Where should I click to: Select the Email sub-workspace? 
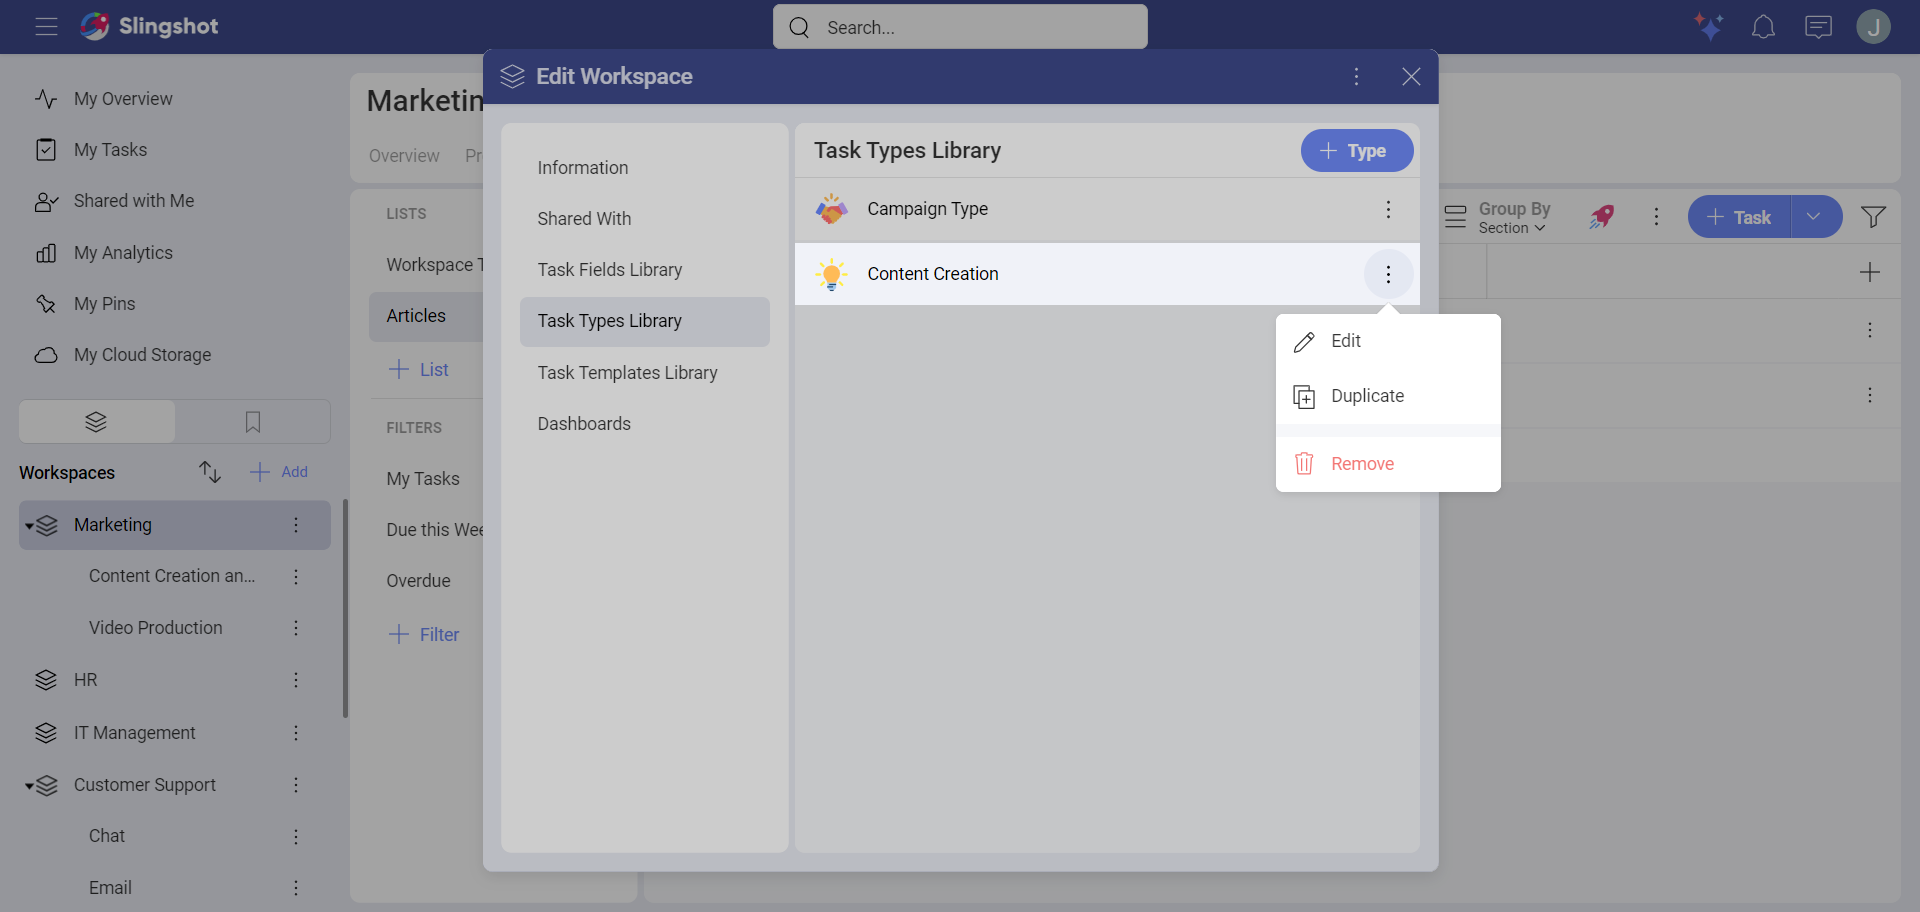click(x=110, y=888)
